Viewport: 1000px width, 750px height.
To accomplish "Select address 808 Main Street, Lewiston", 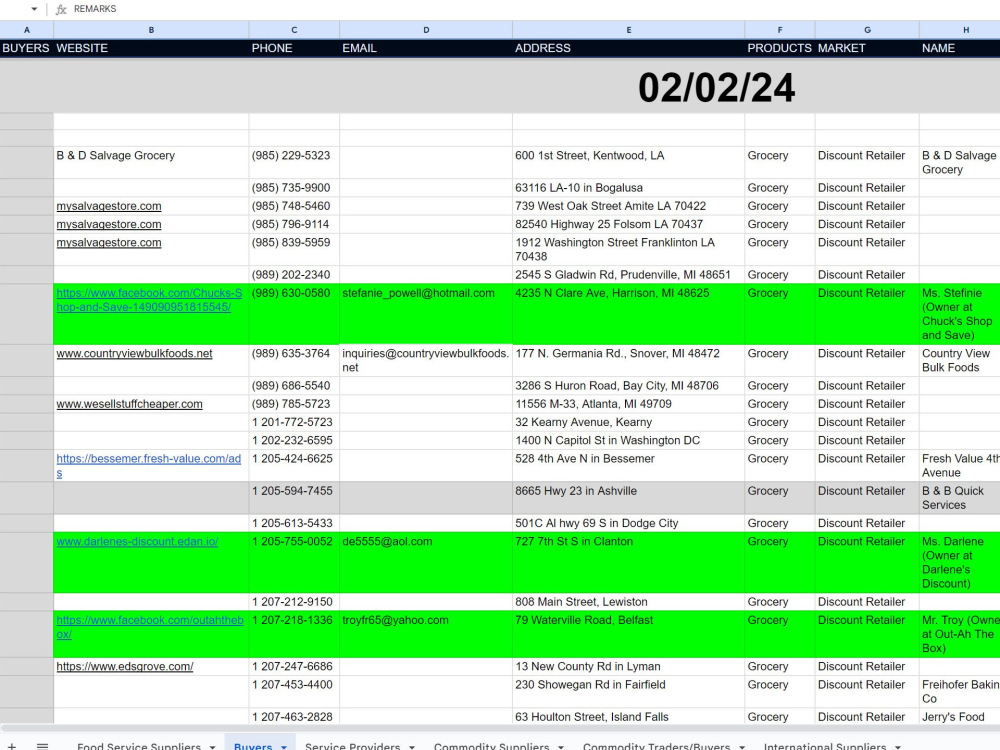I will click(628, 602).
